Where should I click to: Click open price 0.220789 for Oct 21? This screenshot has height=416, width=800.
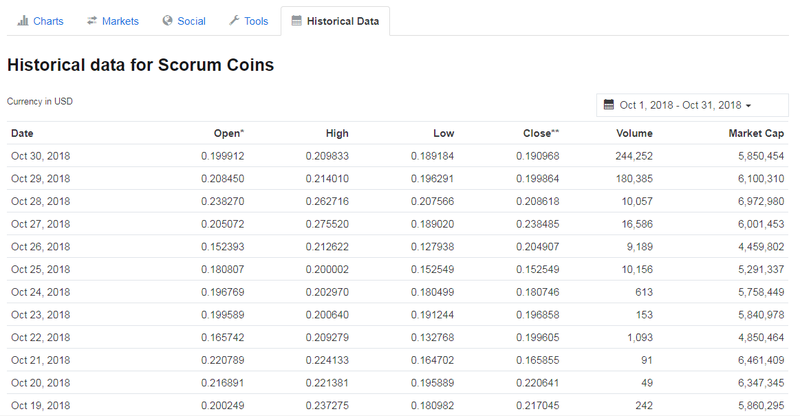click(x=222, y=360)
